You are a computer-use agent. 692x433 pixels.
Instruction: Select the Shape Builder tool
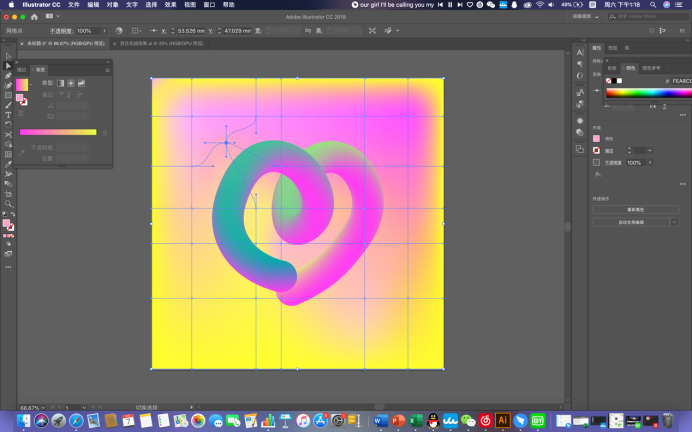pyautogui.click(x=8, y=144)
